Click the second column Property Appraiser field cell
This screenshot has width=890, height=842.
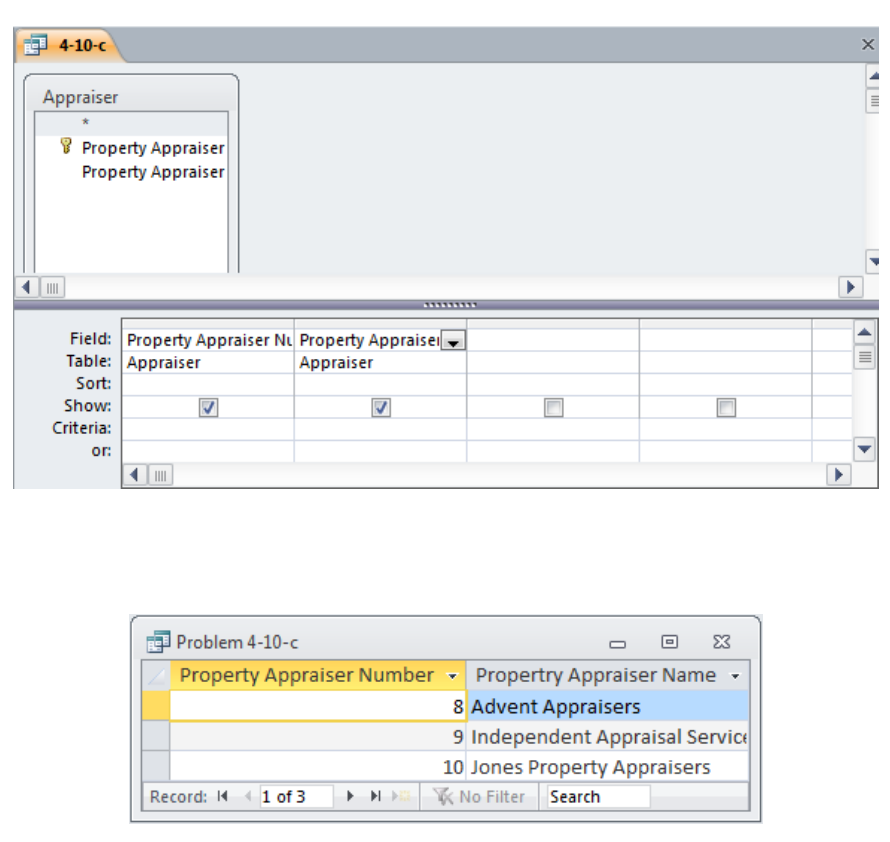click(x=368, y=340)
